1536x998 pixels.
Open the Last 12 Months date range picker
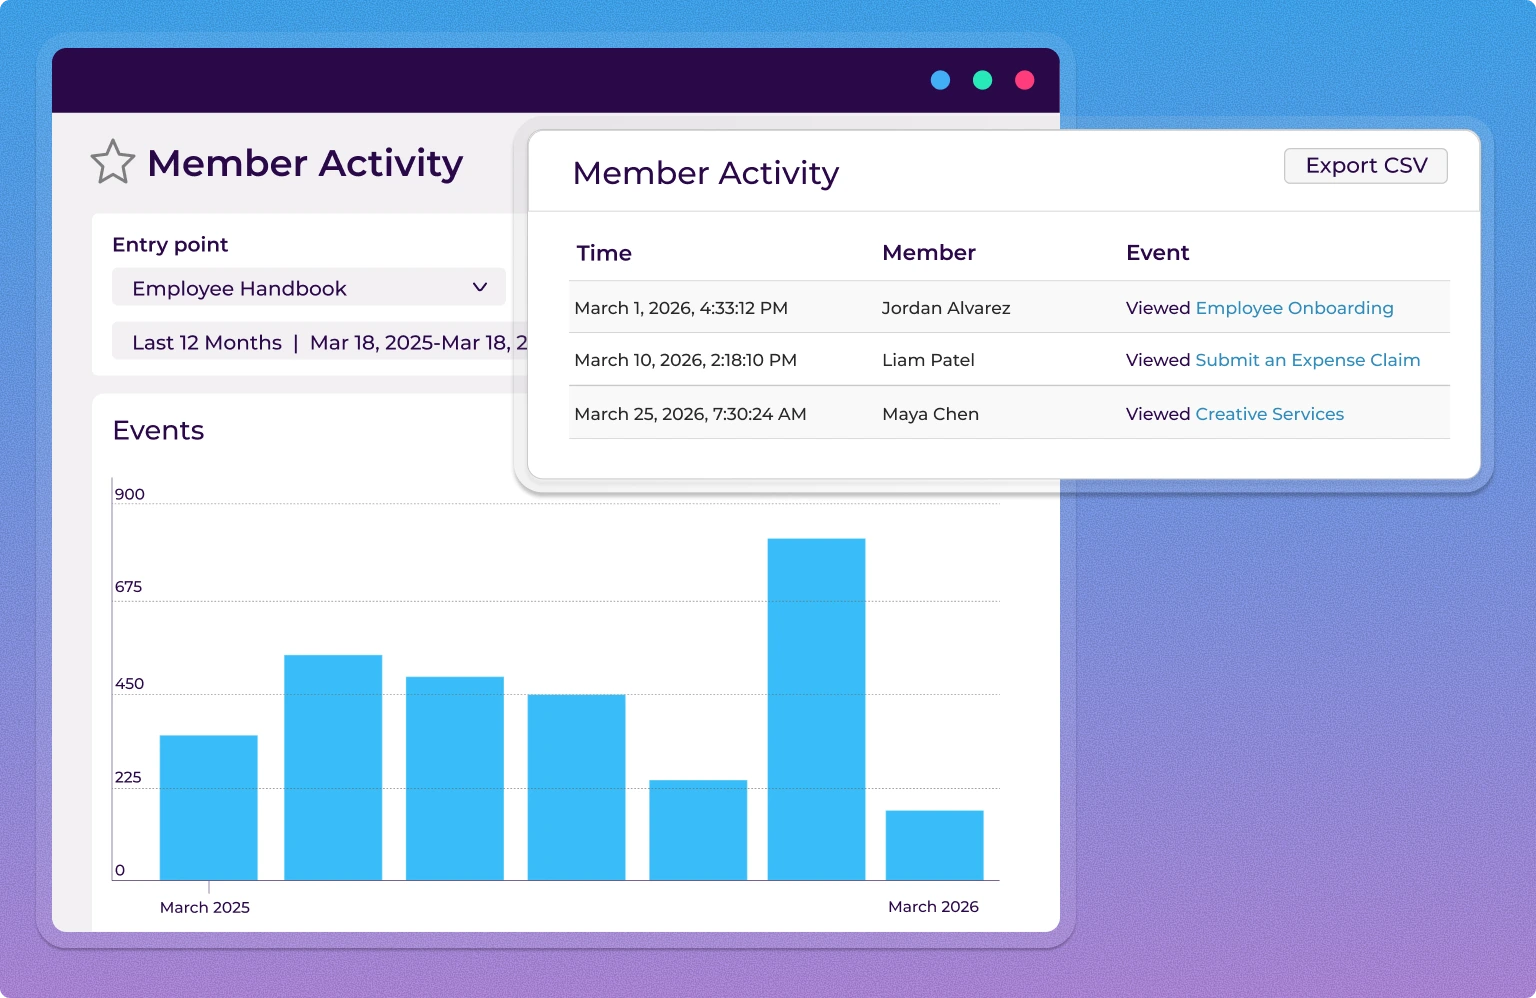point(300,342)
